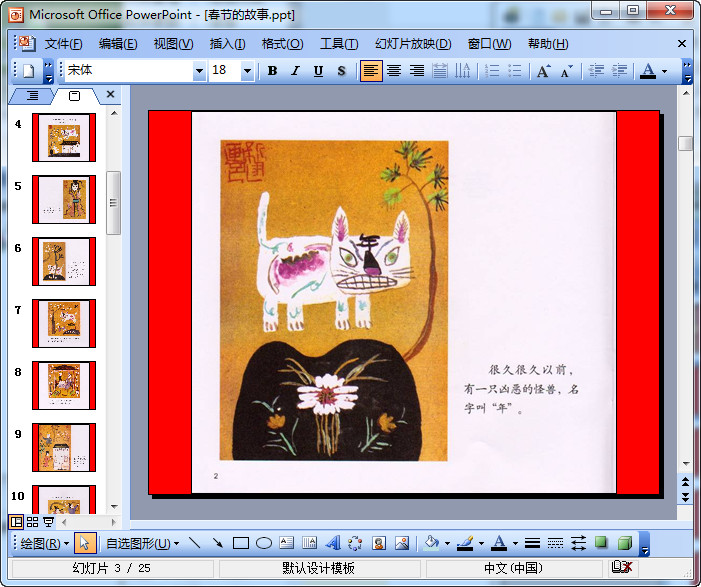This screenshot has height=587, width=701.
Task: Close the document window with menu bar X
Action: [x=682, y=43]
